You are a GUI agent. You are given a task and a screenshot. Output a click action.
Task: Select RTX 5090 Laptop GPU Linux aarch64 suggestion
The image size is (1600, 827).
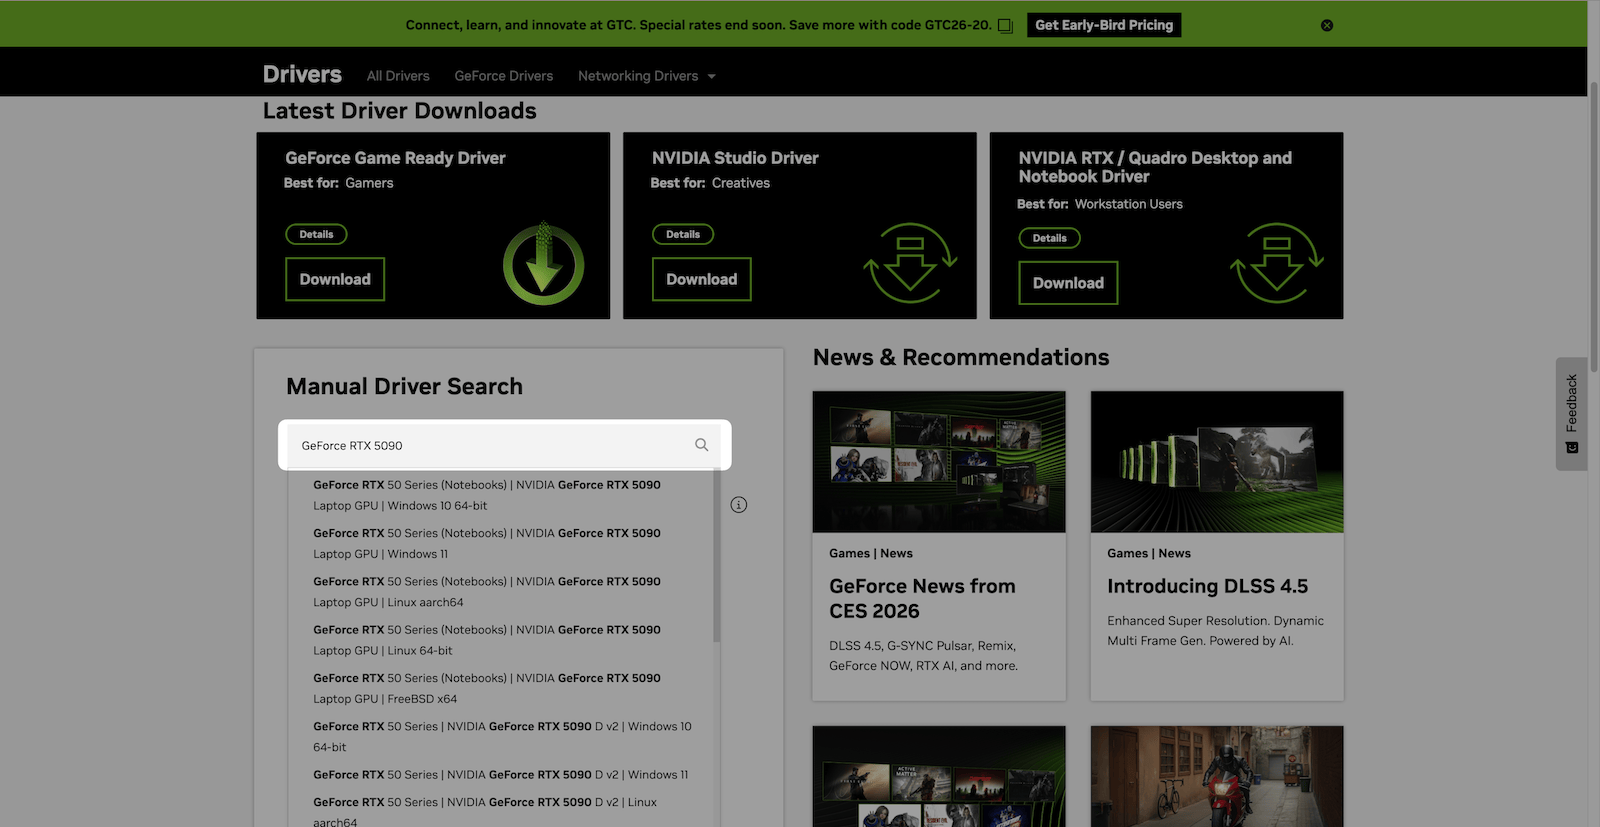tap(500, 591)
